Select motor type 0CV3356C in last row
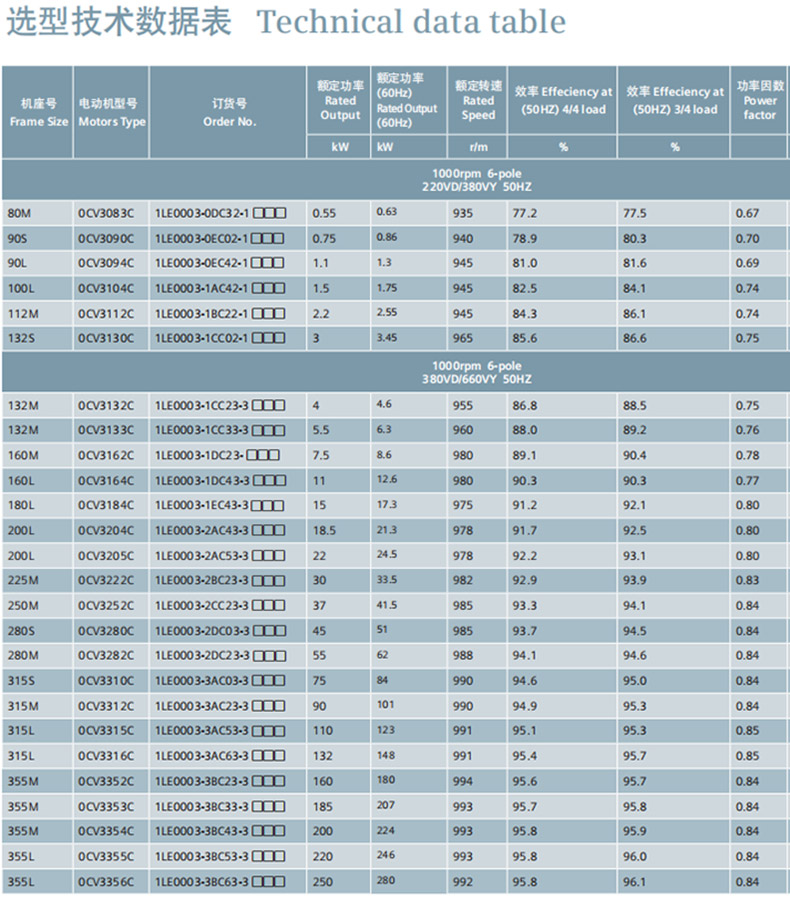Image resolution: width=790 pixels, height=901 pixels. [x=105, y=882]
